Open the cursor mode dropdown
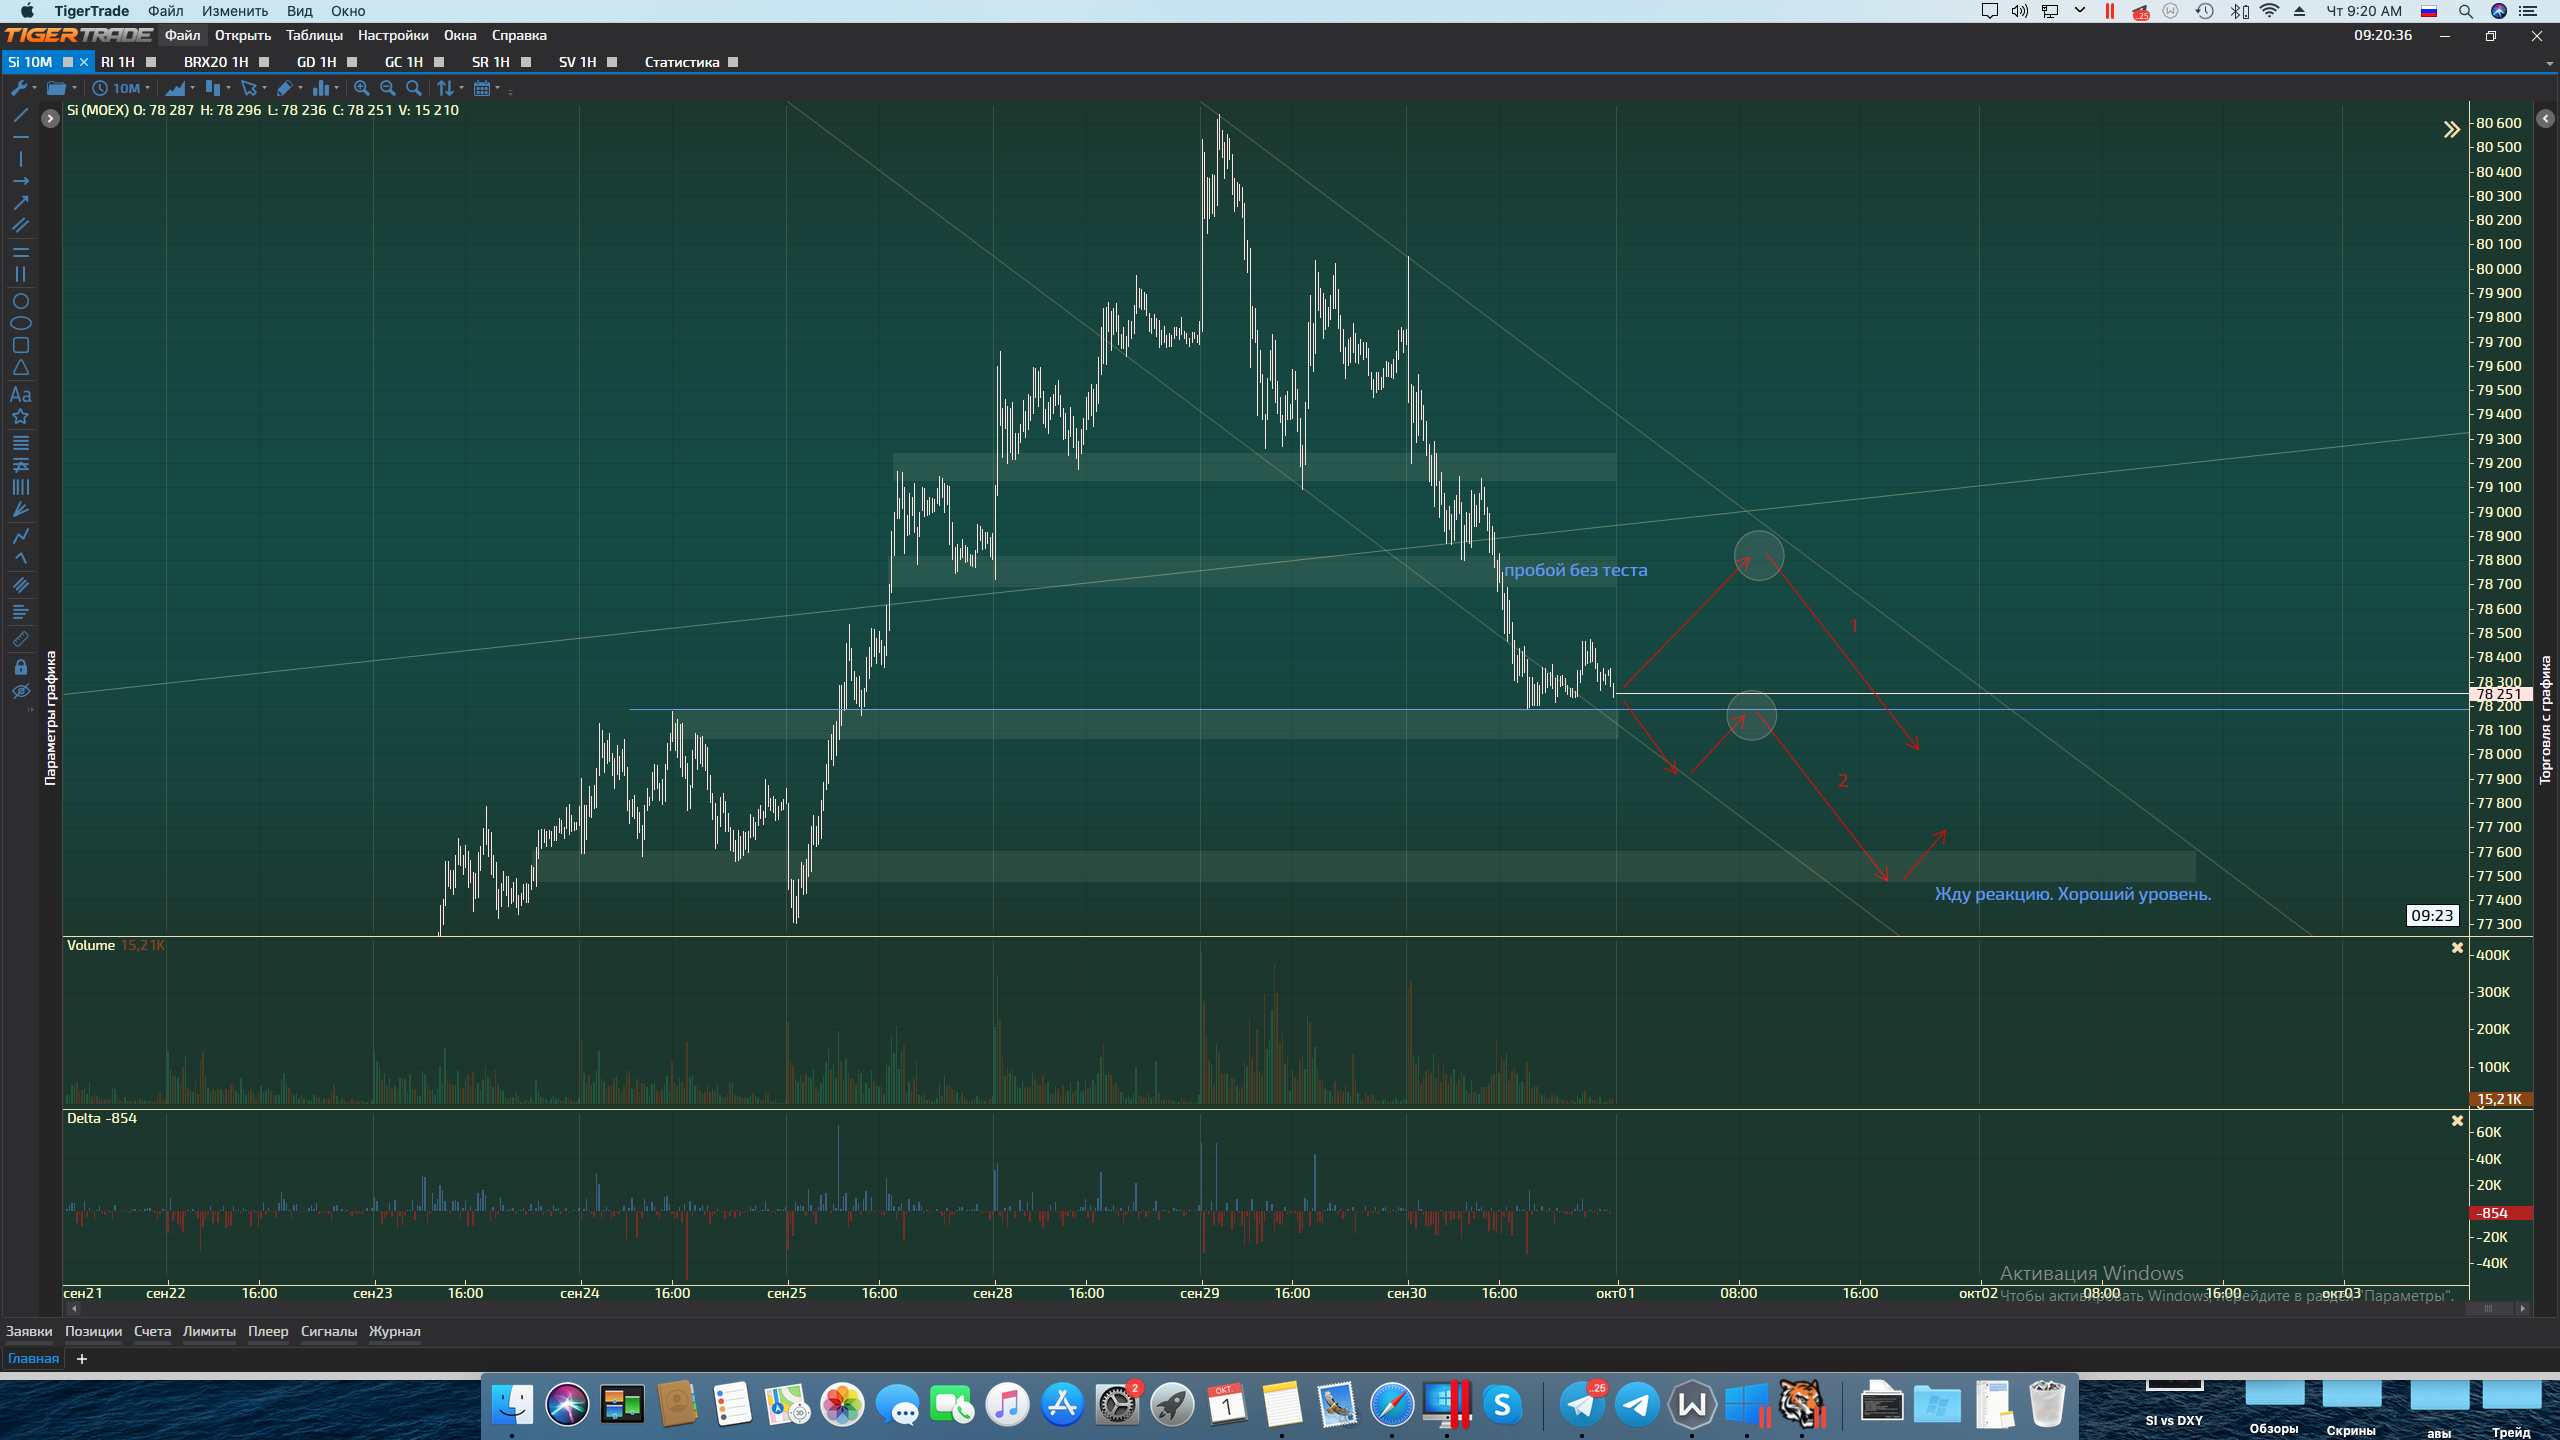2560x1440 pixels. pyautogui.click(x=253, y=88)
